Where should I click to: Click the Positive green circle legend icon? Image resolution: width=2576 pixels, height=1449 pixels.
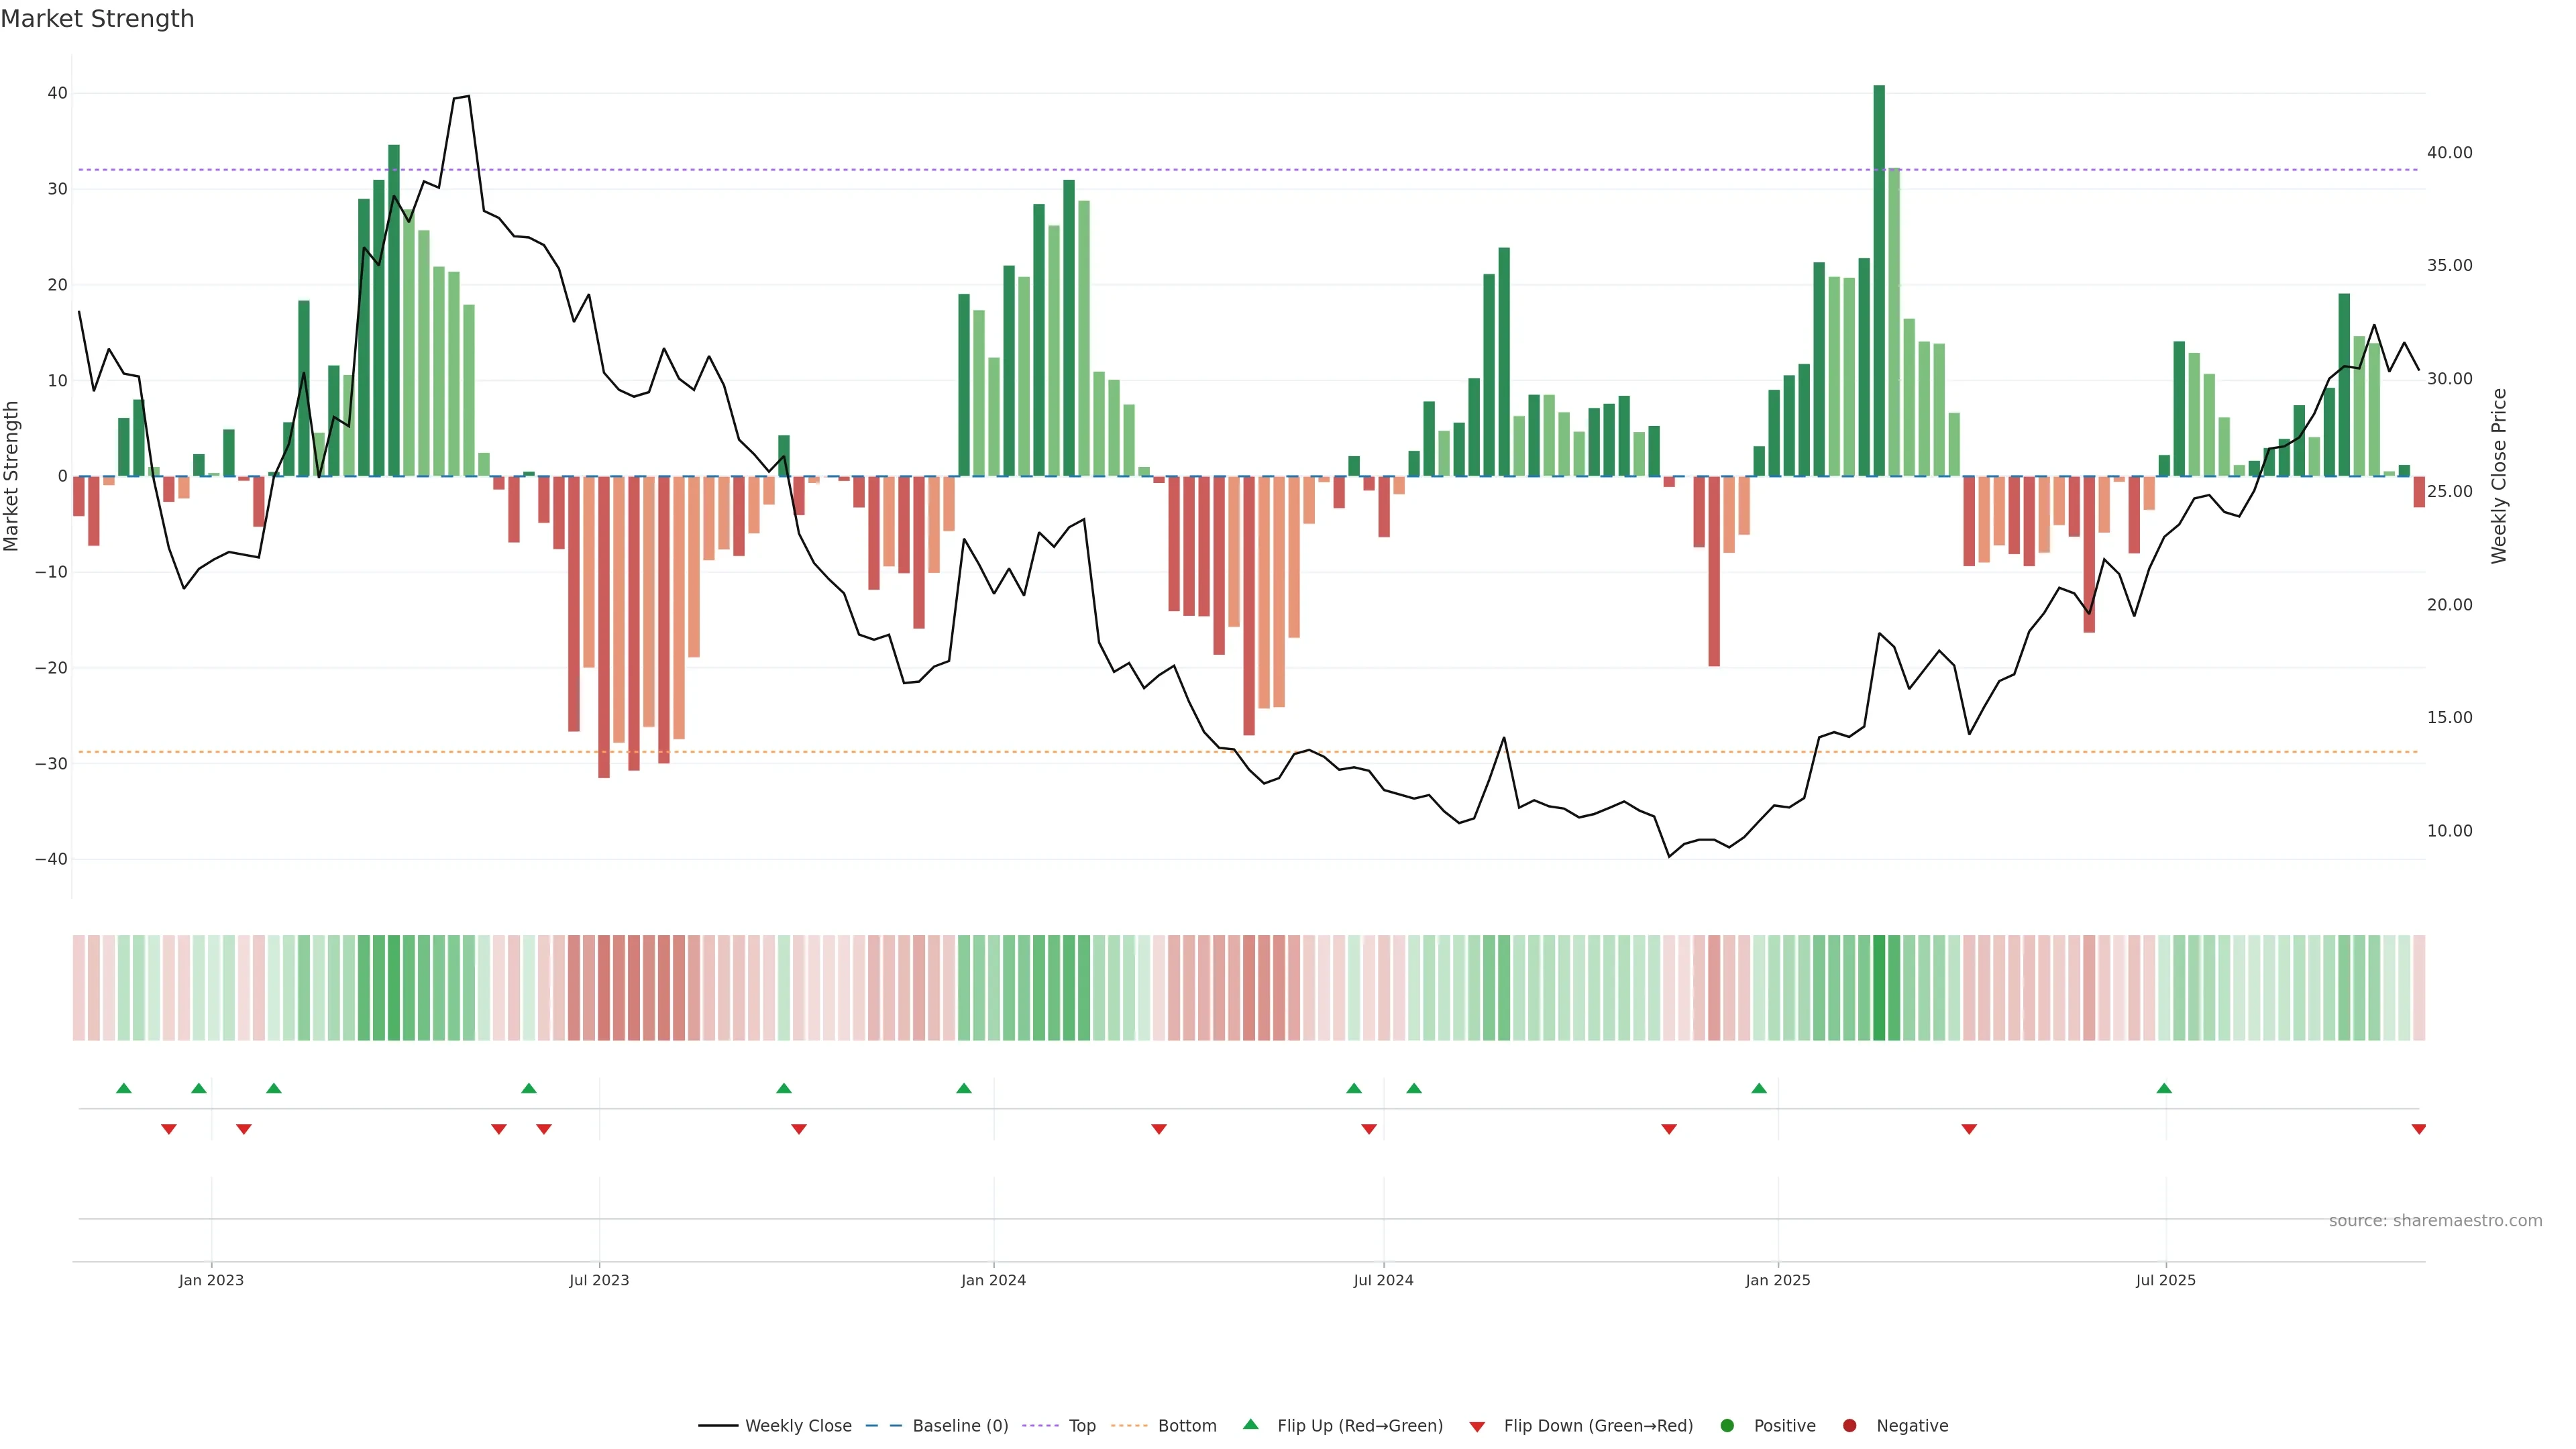(x=1727, y=1425)
